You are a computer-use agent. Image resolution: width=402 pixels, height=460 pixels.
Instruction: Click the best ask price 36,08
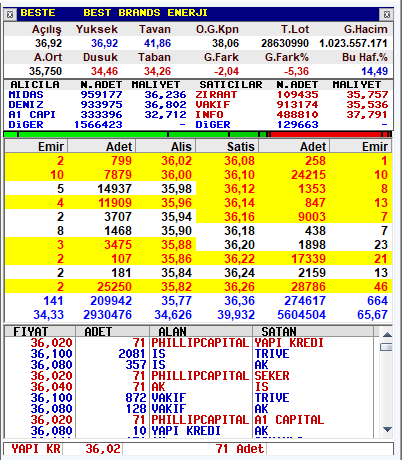click(x=239, y=161)
